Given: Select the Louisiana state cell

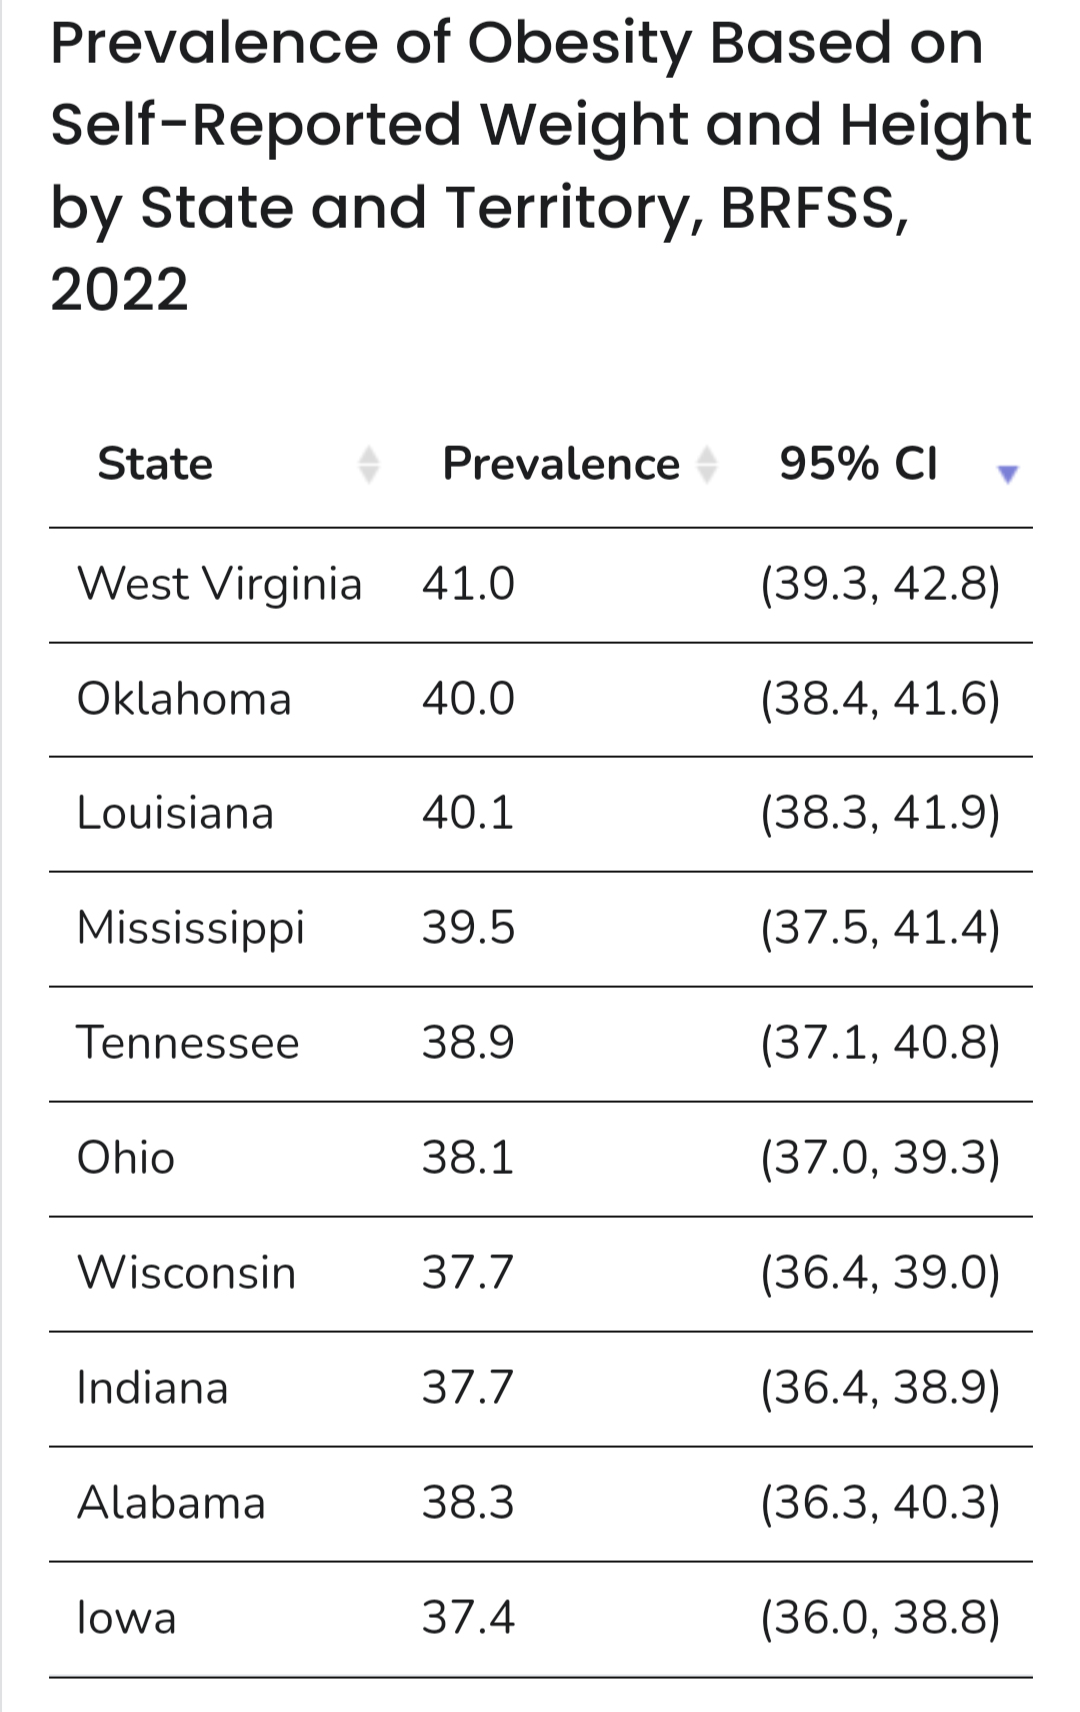Looking at the screenshot, I should 175,813.
